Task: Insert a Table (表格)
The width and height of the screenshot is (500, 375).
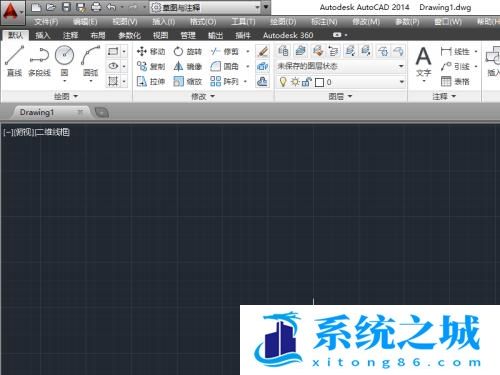Action: [x=455, y=81]
